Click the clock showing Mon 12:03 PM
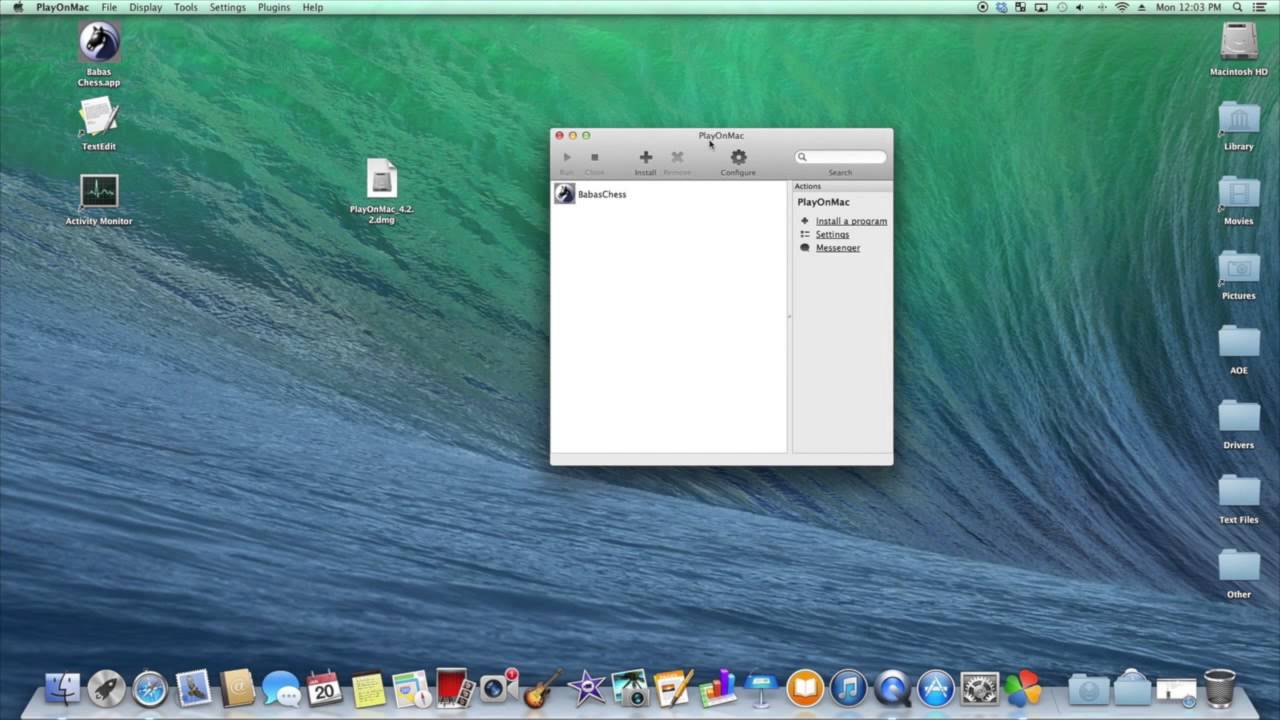Image resolution: width=1280 pixels, height=720 pixels. point(1188,7)
